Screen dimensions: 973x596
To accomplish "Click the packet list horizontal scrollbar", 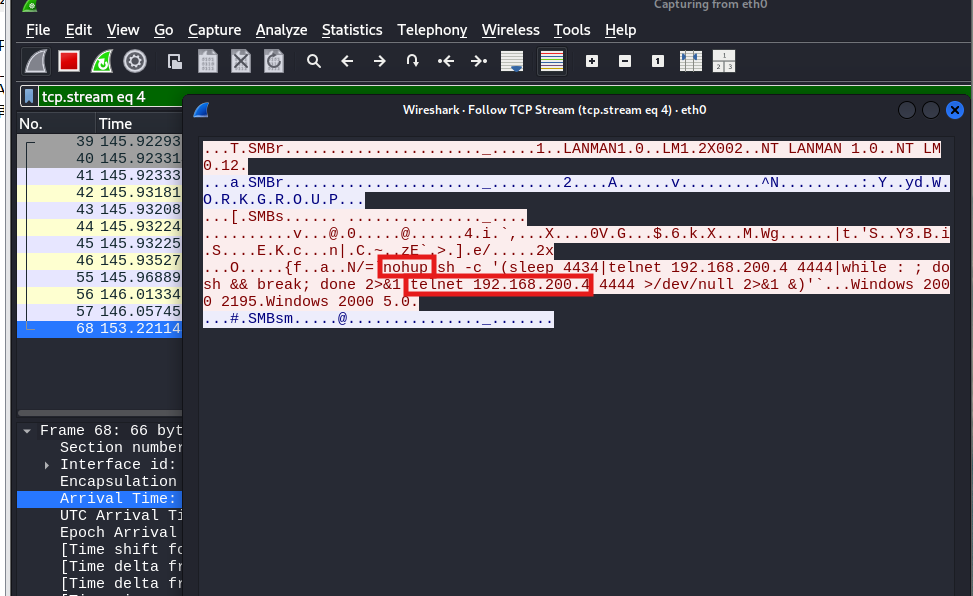I will click(100, 413).
